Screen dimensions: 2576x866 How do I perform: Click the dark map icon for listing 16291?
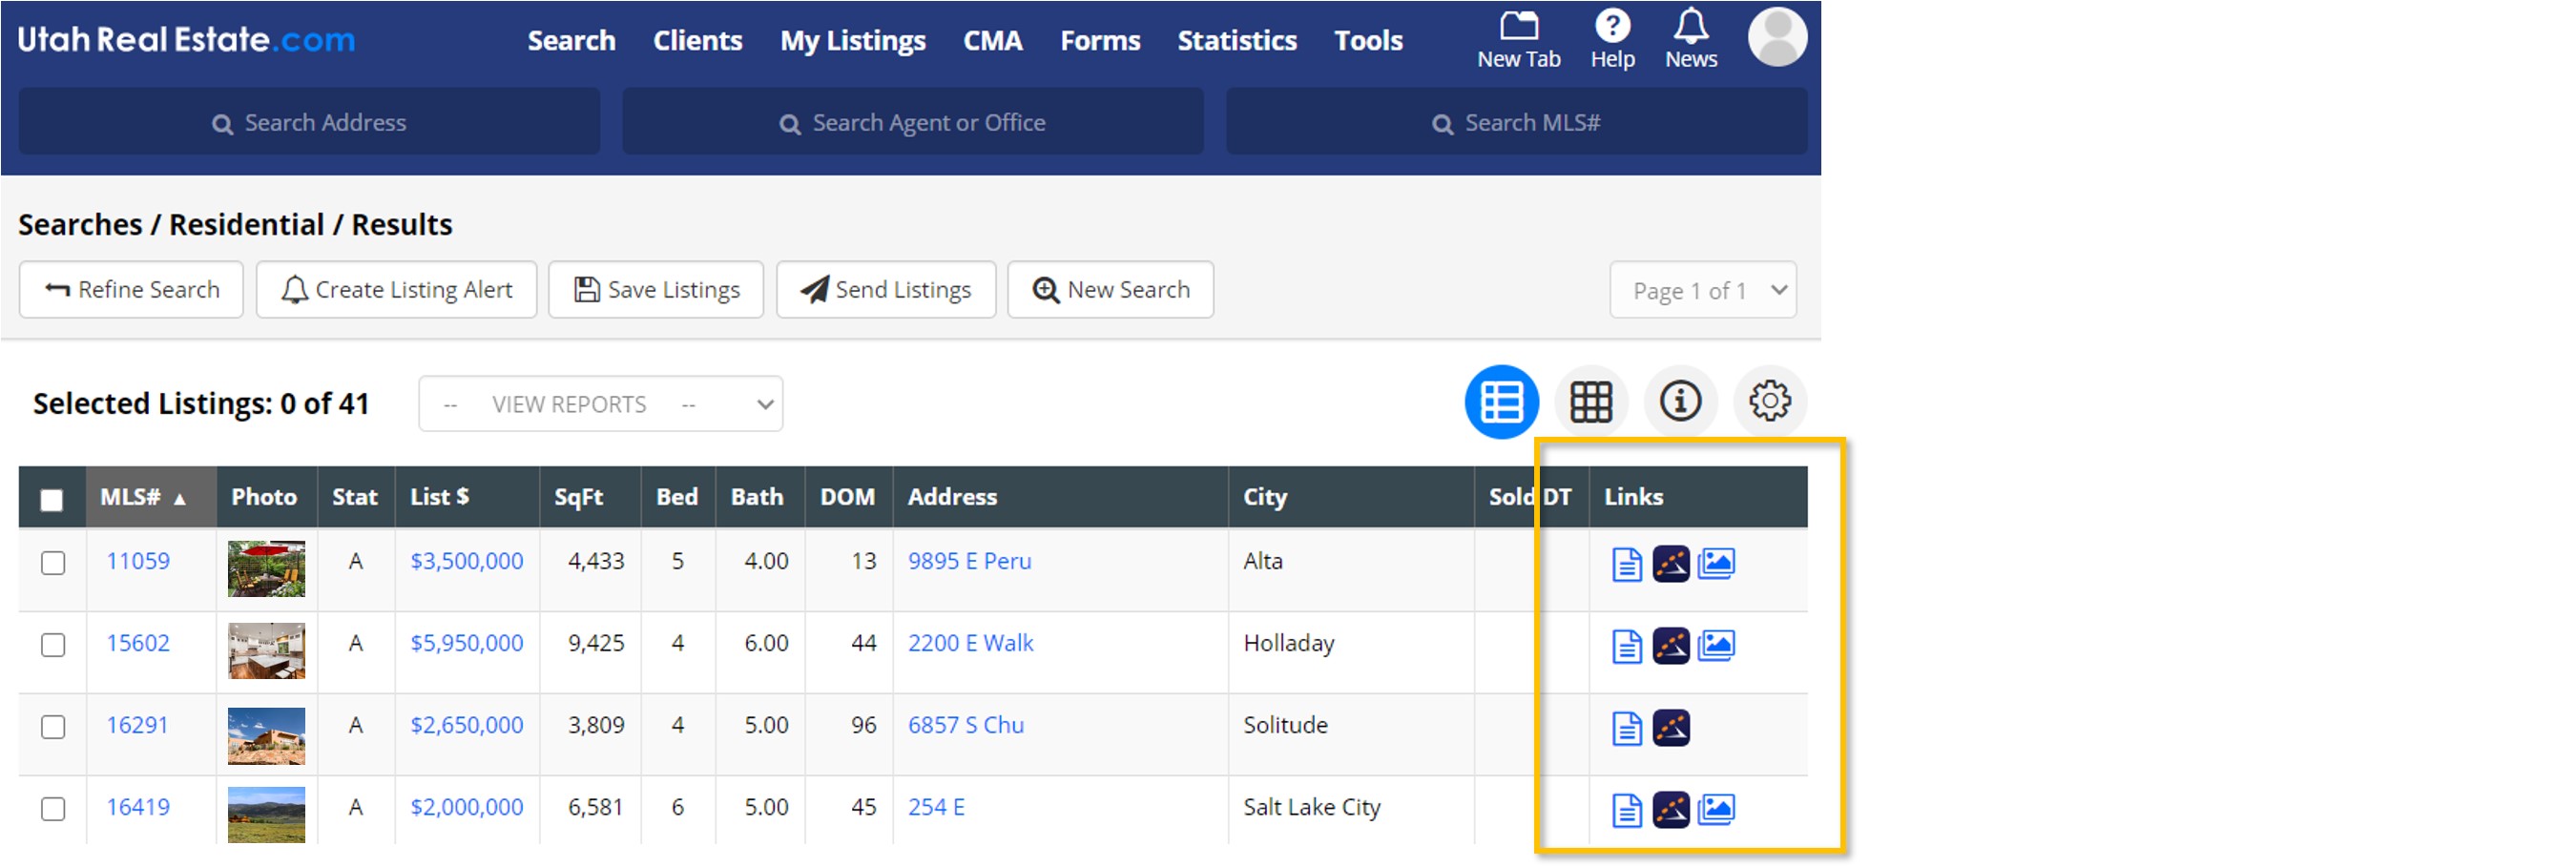tap(1670, 728)
